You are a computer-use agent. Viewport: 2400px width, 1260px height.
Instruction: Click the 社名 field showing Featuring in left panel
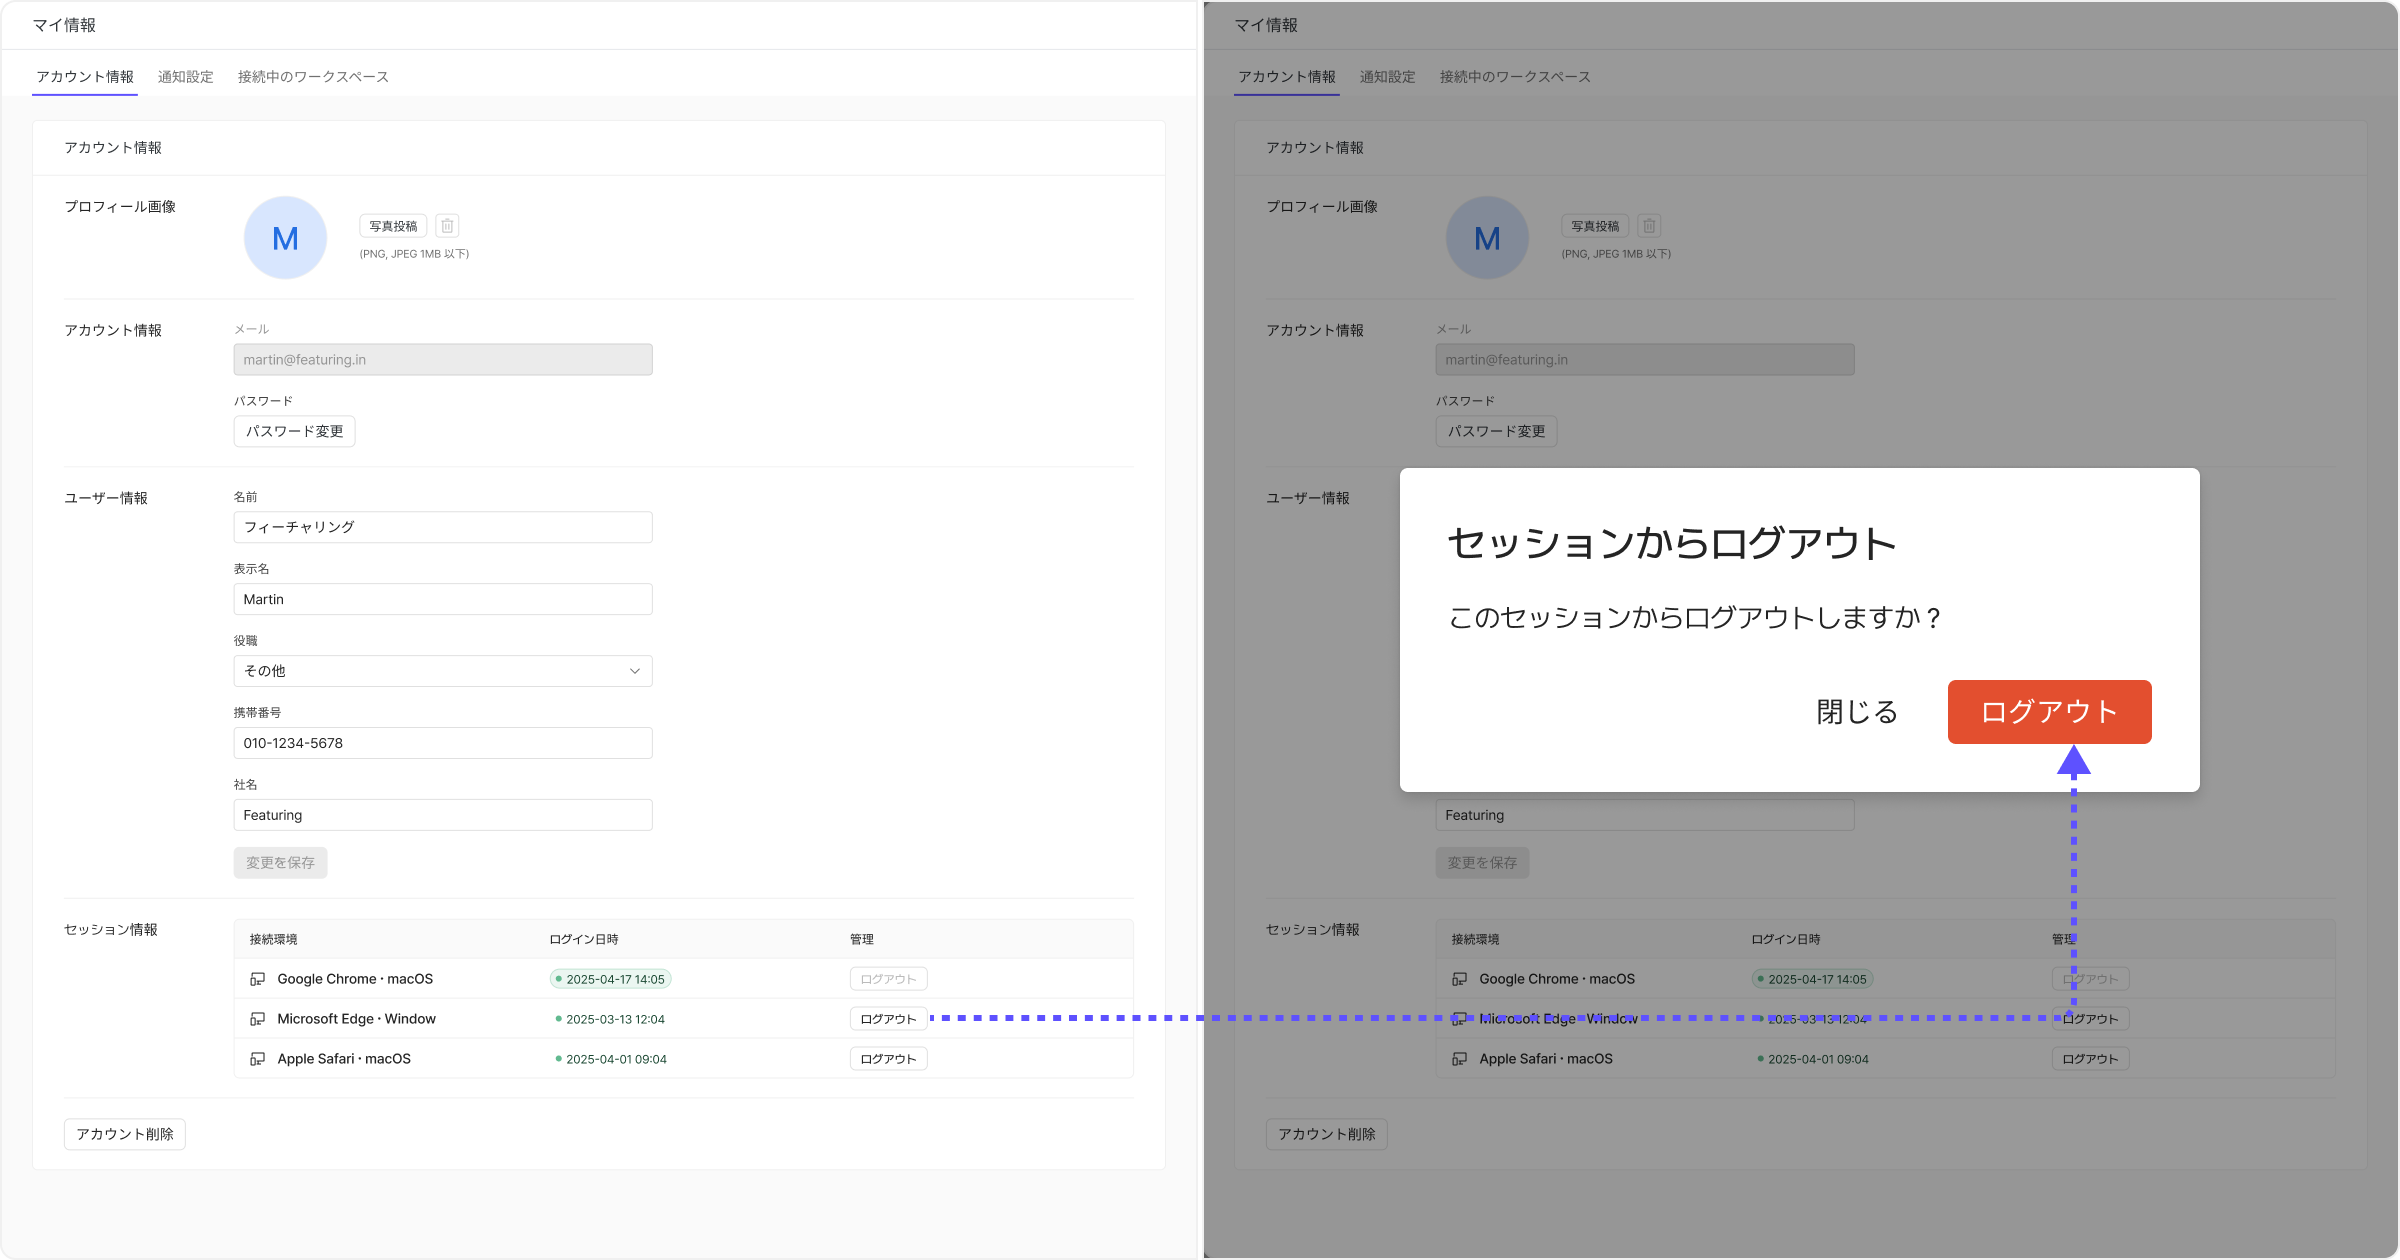442,815
